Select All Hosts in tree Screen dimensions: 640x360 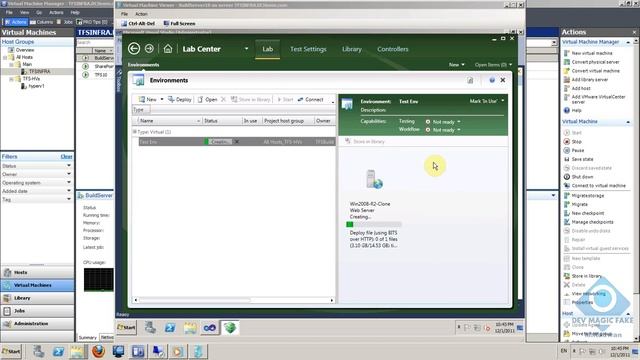pyautogui.click(x=24, y=57)
